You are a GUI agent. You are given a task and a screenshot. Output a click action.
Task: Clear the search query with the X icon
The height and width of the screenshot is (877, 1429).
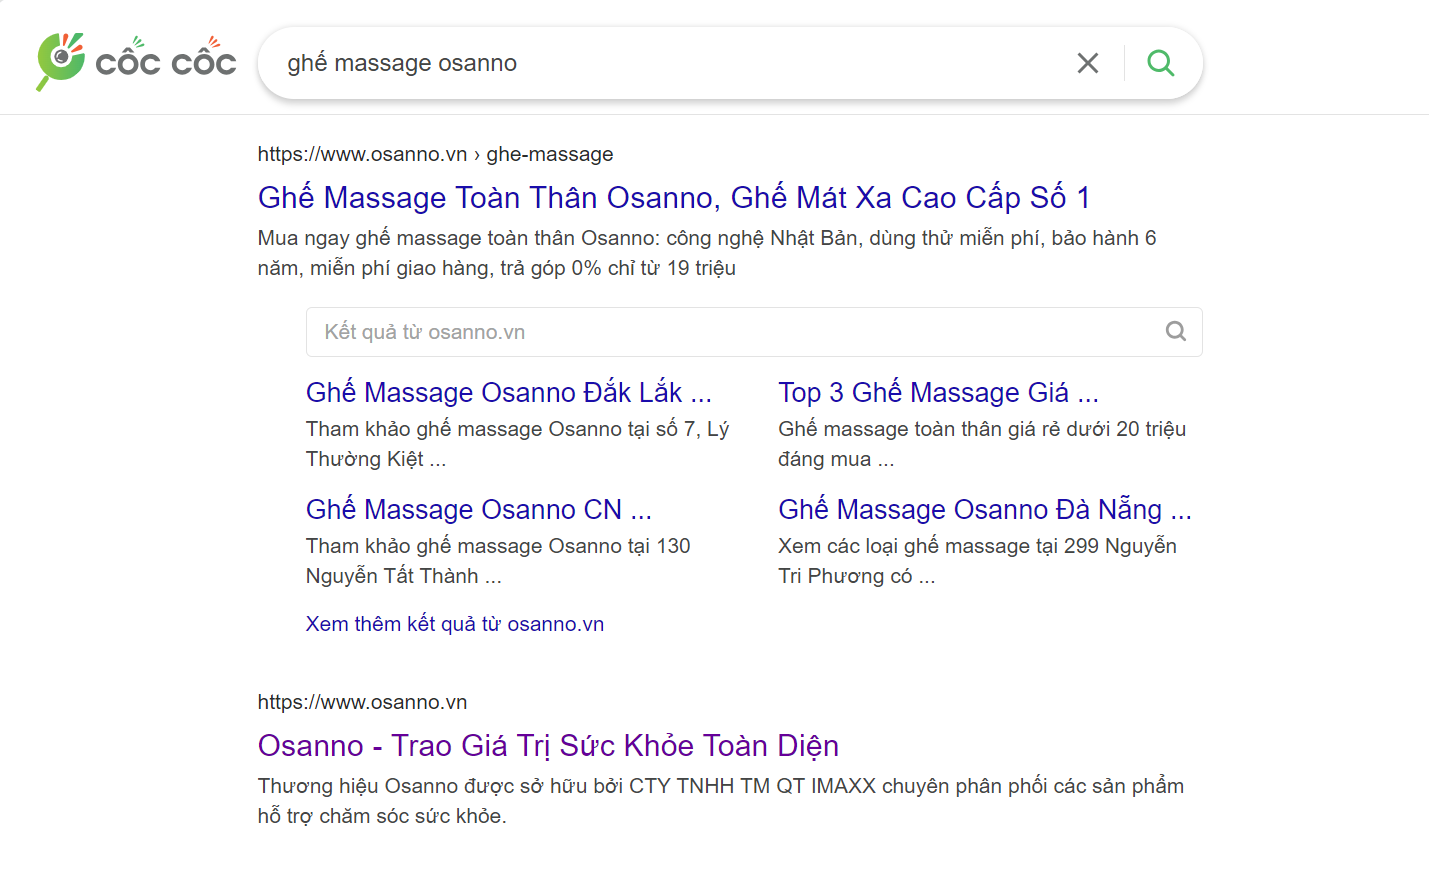(x=1087, y=62)
